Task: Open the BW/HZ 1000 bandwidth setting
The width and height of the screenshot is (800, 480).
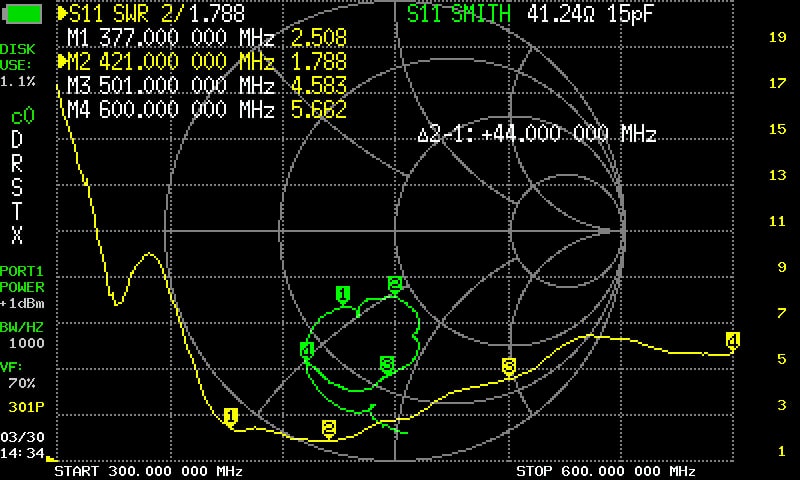Action: [23, 334]
